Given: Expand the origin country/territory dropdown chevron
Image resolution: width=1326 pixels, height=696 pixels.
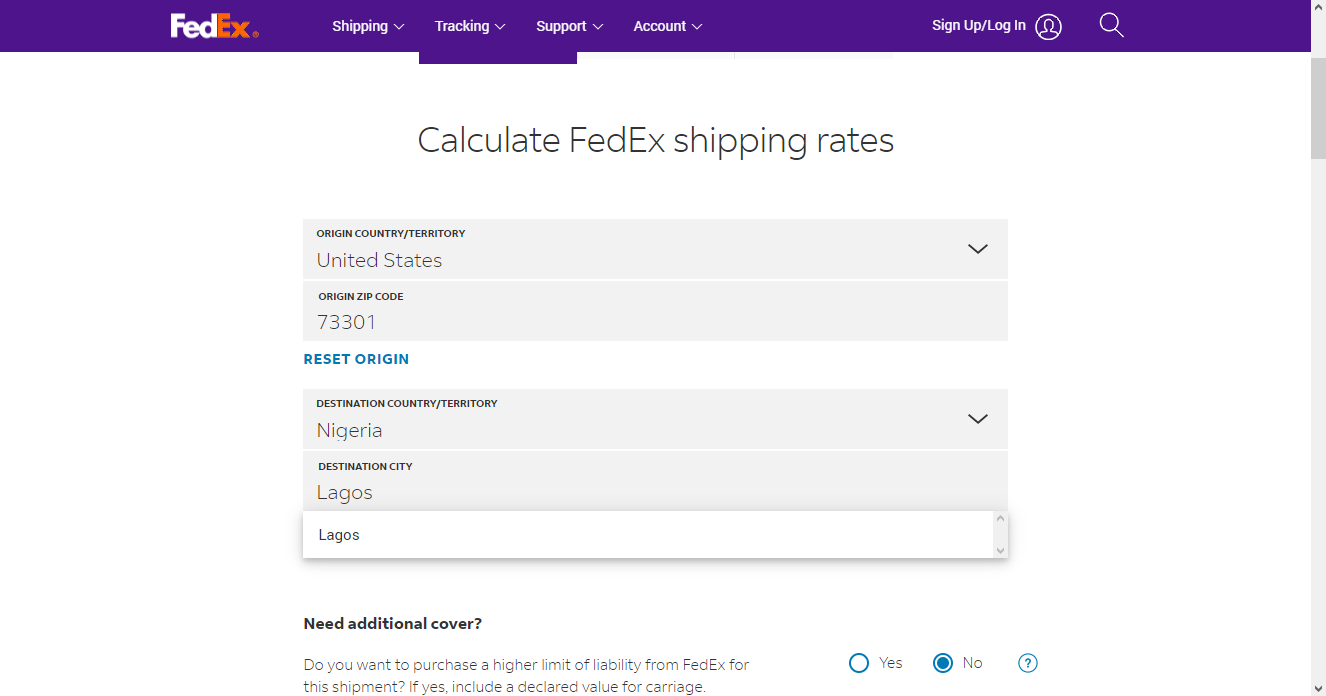Looking at the screenshot, I should 978,249.
